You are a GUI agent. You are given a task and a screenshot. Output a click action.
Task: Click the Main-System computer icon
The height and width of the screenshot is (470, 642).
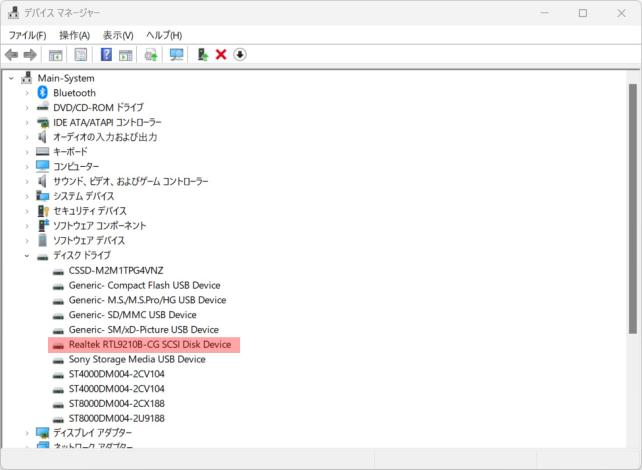[x=27, y=78]
